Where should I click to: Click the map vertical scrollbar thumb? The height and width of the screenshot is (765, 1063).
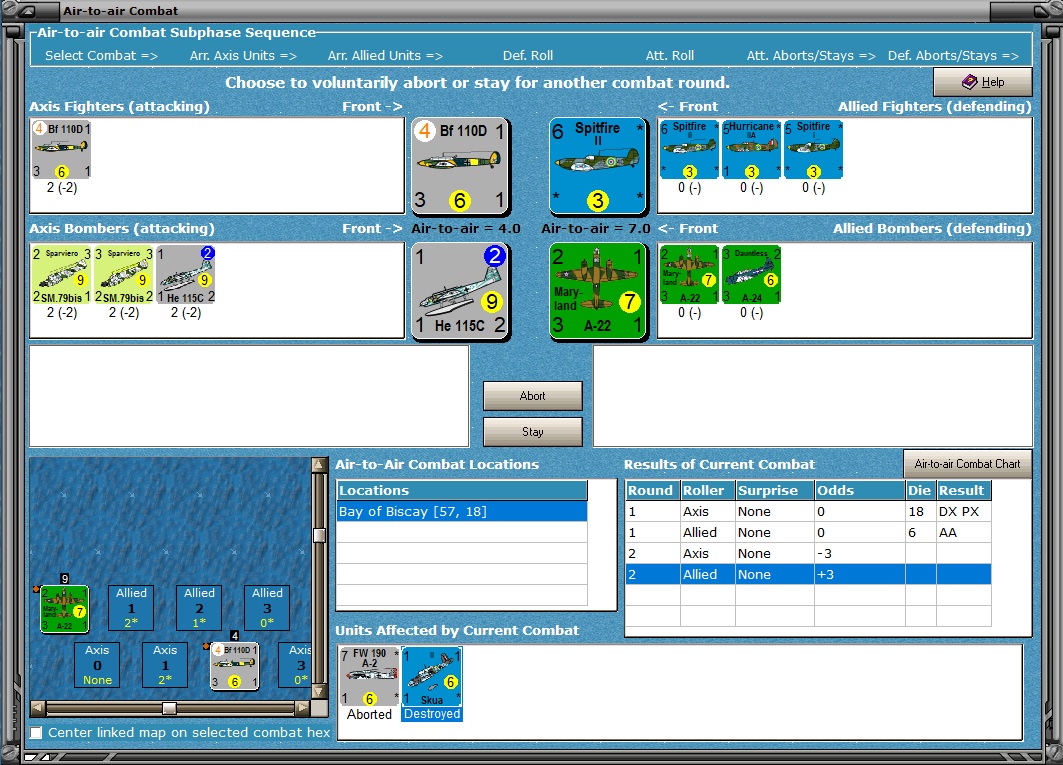(x=319, y=535)
